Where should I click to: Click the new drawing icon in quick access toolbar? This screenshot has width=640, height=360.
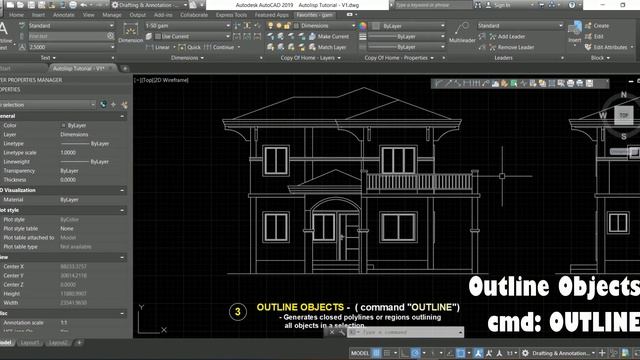[10, 5]
